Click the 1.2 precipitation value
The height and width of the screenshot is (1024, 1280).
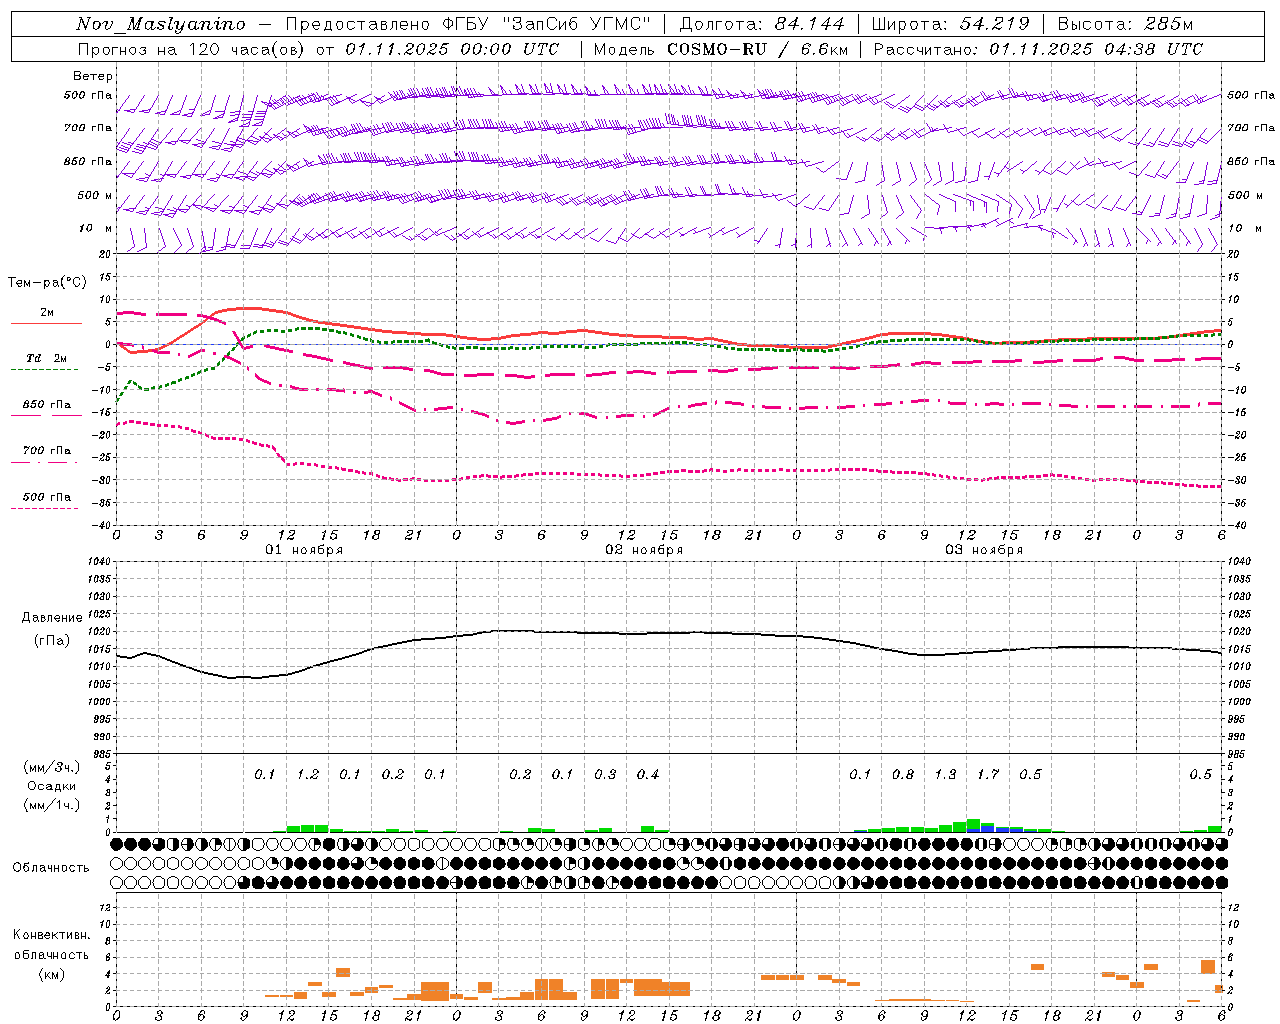click(x=308, y=774)
